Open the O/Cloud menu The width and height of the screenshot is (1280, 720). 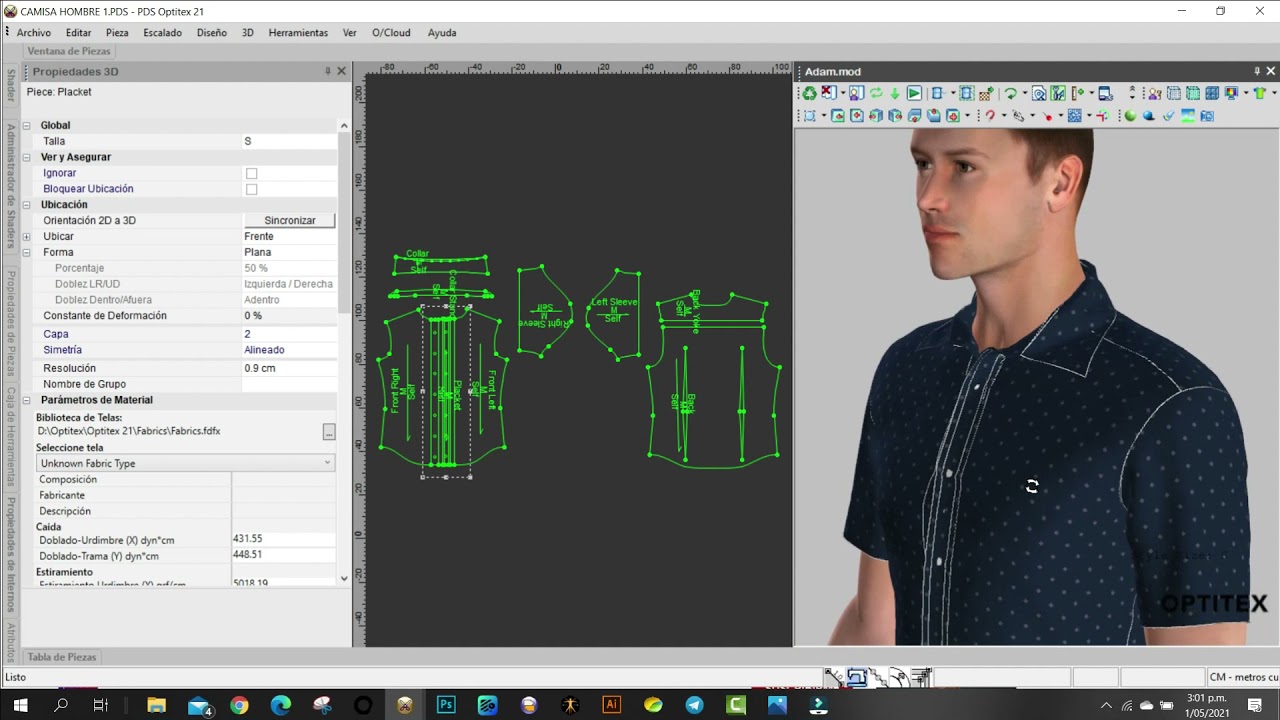point(391,32)
